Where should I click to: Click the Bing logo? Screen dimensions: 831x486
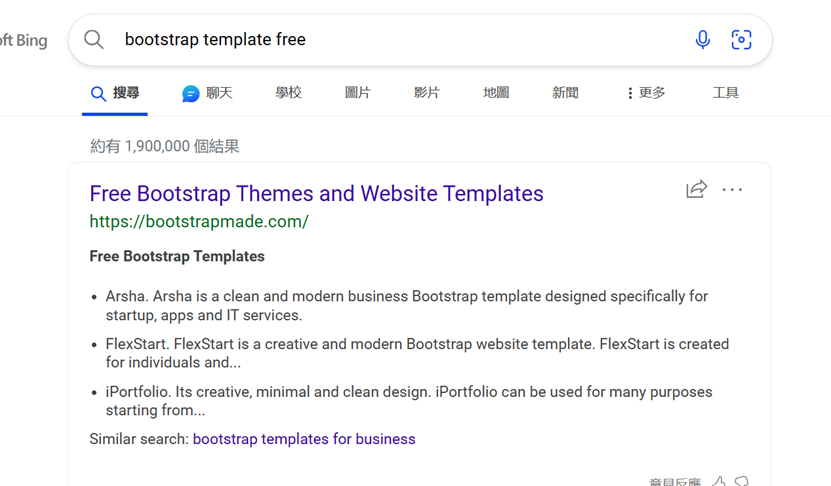click(x=24, y=40)
